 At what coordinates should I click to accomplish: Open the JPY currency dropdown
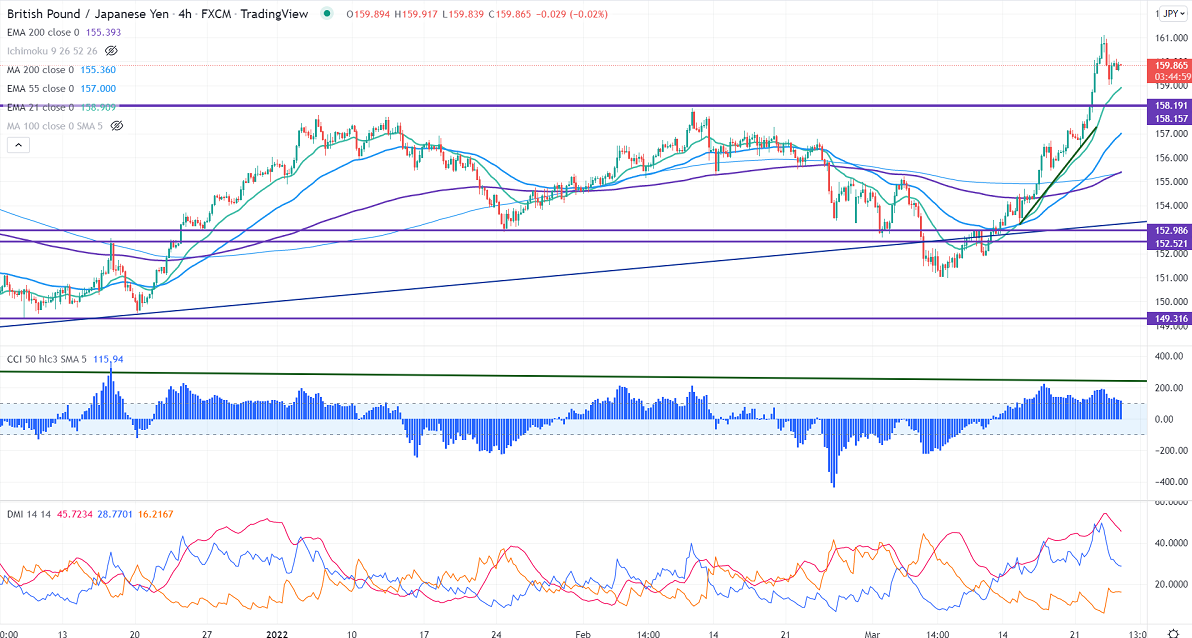[x=1171, y=14]
